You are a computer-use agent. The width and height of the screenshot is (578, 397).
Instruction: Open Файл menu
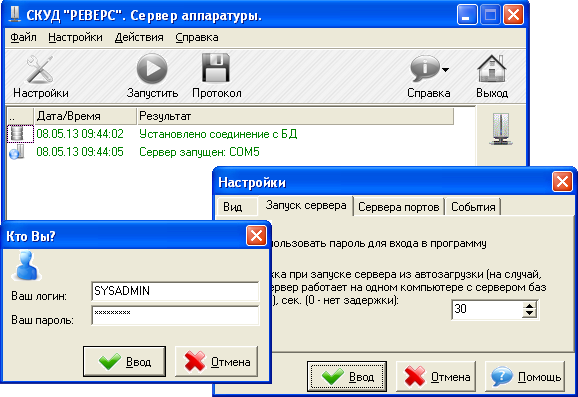click(23, 37)
